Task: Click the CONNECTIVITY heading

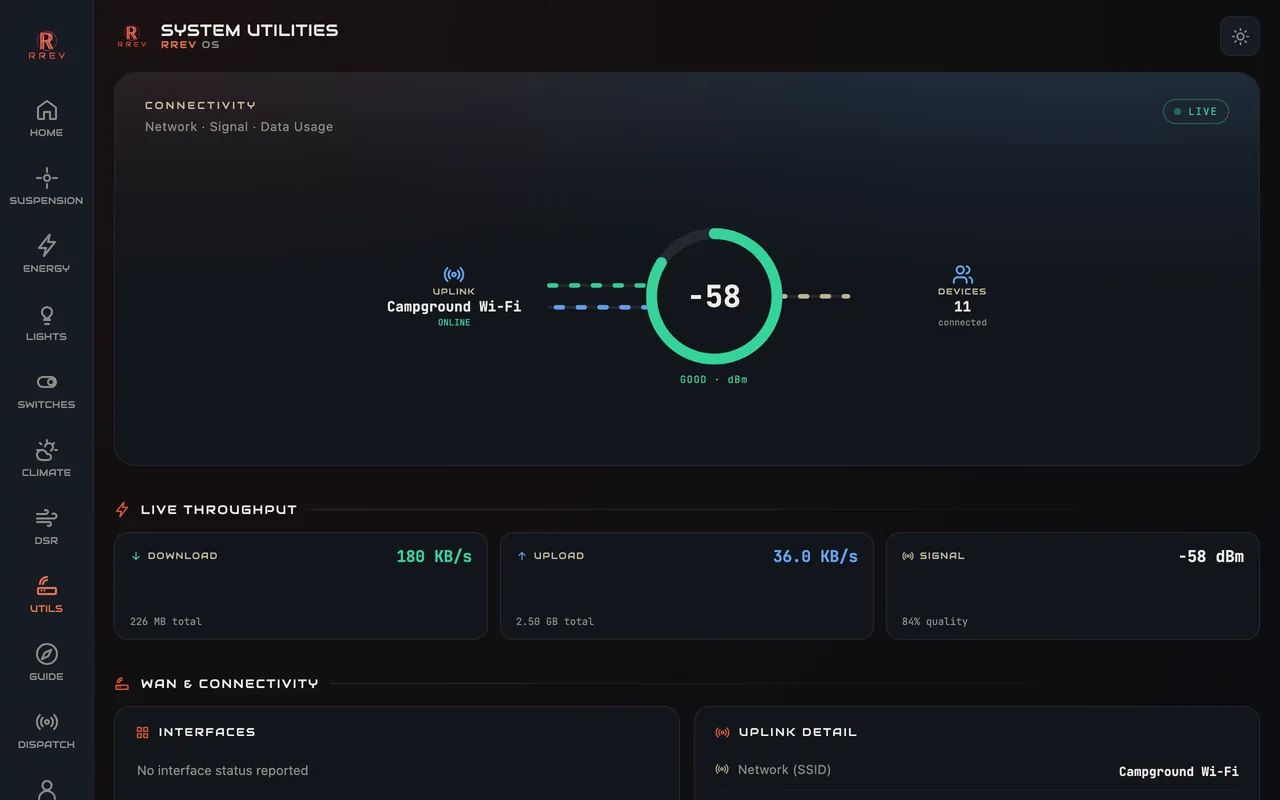Action: (200, 105)
